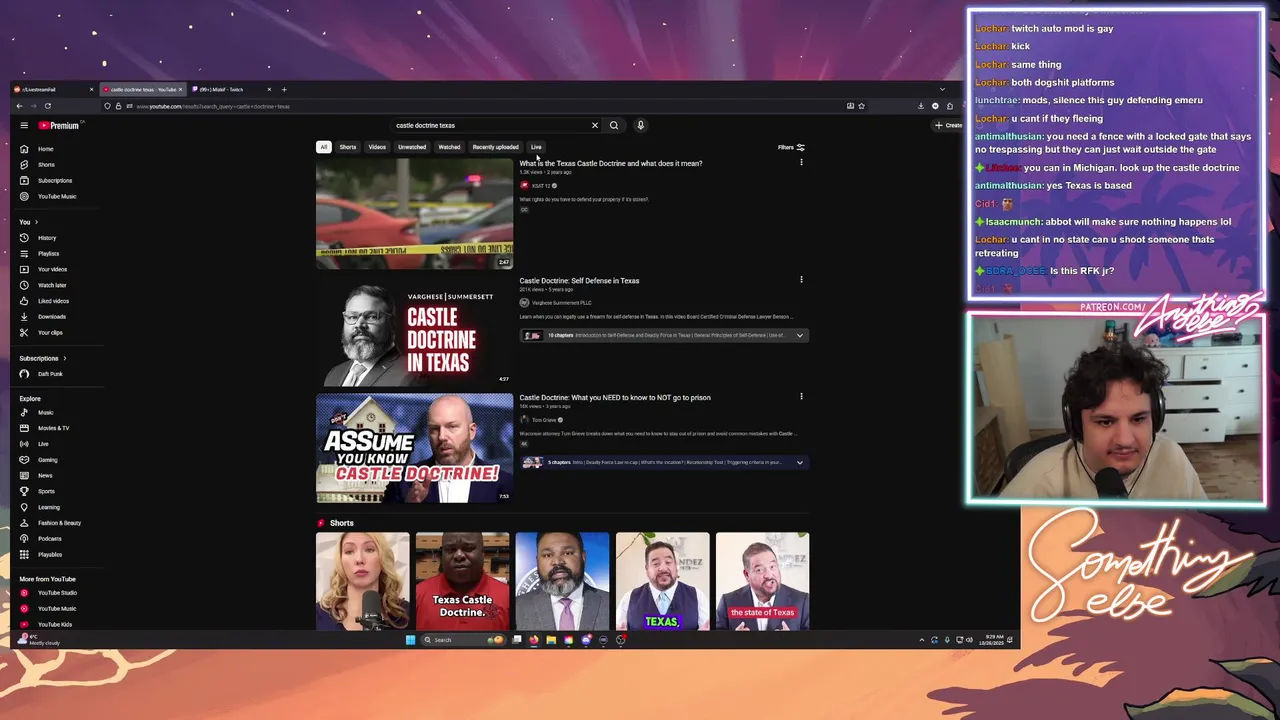Bookmark this page with star icon
Image resolution: width=1280 pixels, height=720 pixels.
(x=861, y=106)
